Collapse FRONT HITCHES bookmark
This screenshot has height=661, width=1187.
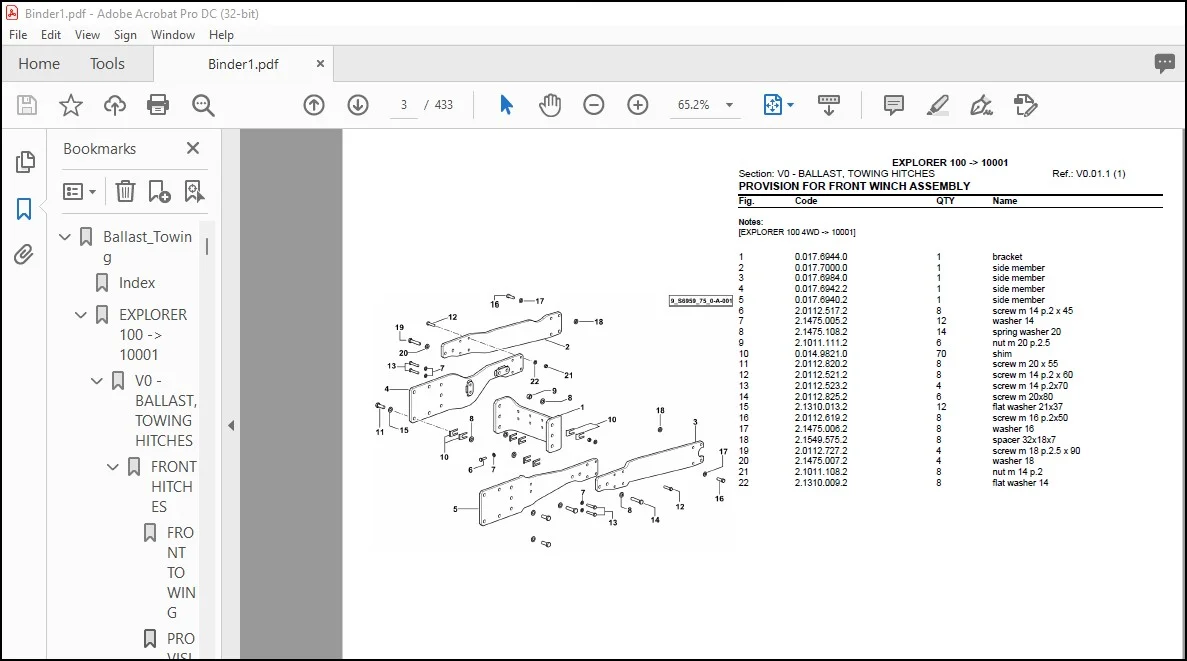113,467
